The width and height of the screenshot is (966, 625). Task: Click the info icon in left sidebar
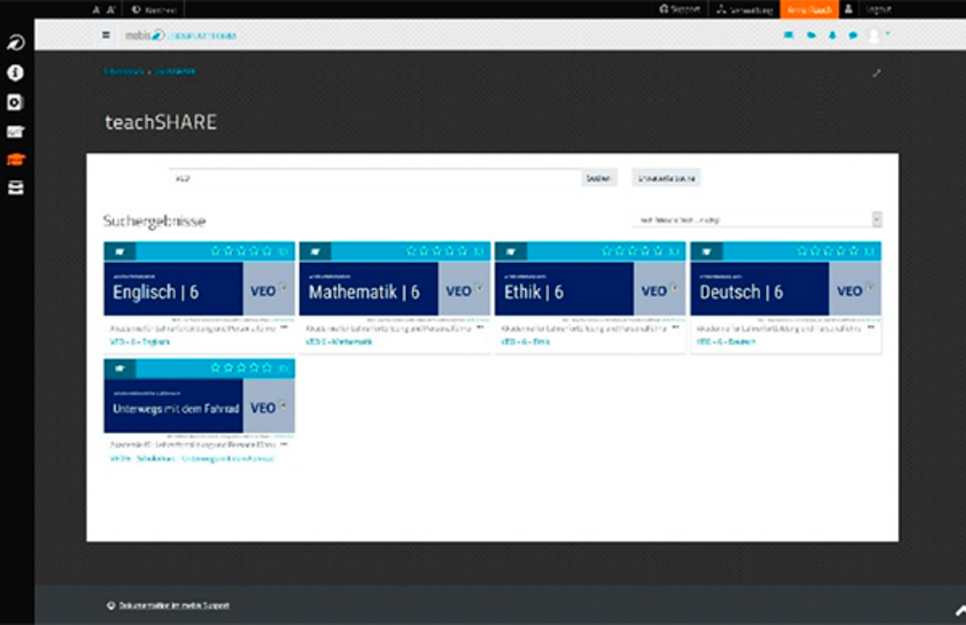click(x=15, y=73)
